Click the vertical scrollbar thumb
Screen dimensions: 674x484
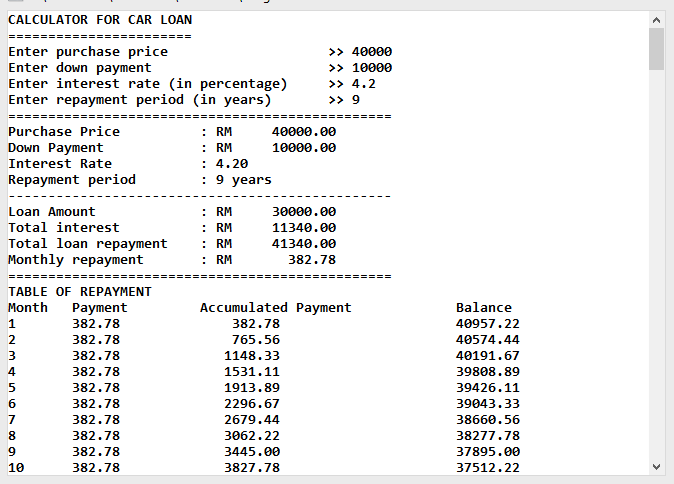coord(656,49)
